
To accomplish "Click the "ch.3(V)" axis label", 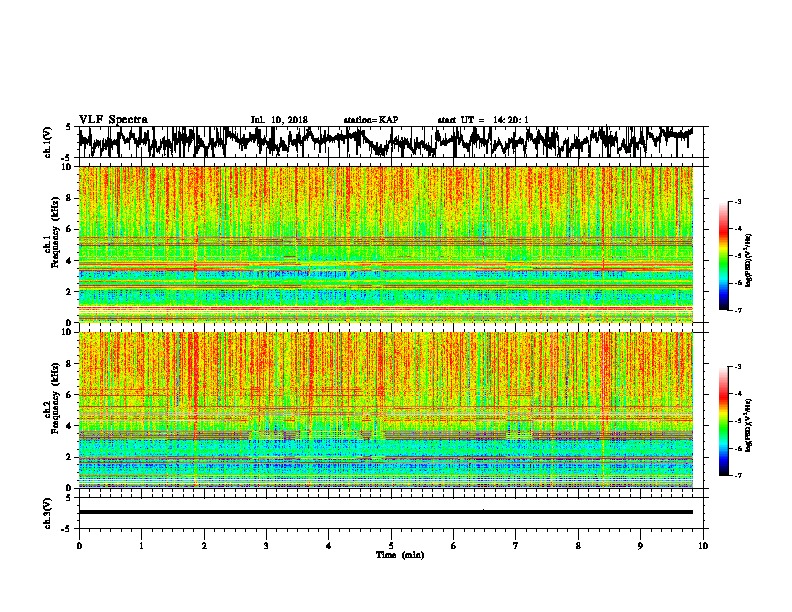I will pyautogui.click(x=48, y=513).
